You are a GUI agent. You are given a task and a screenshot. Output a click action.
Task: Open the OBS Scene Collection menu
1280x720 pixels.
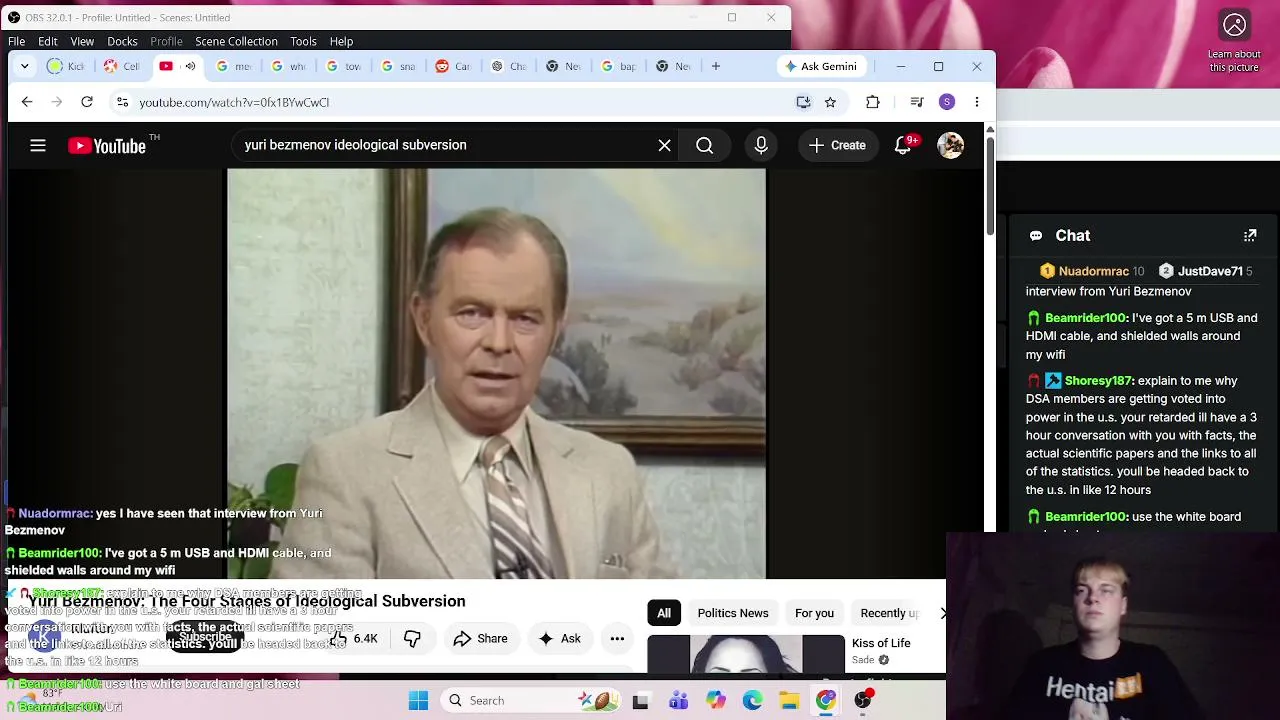236,41
